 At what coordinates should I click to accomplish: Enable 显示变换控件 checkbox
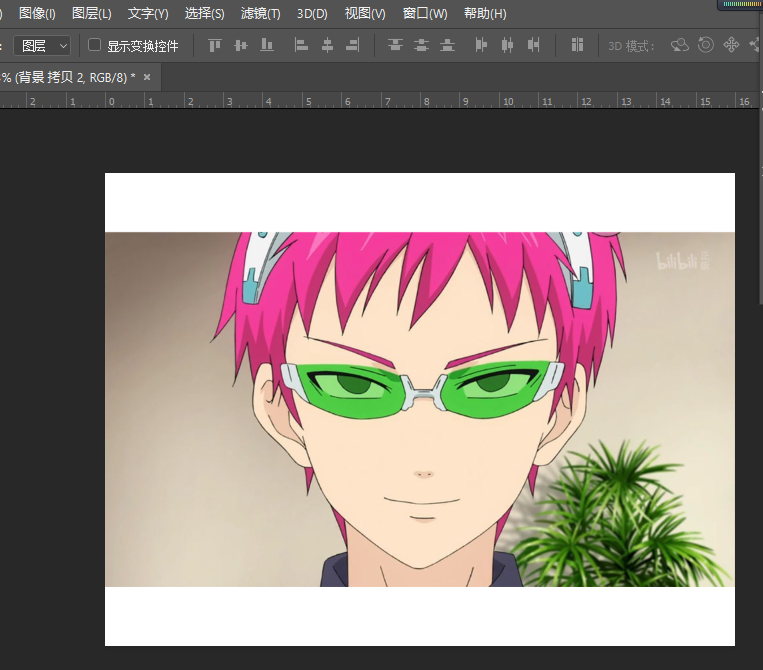(94, 45)
